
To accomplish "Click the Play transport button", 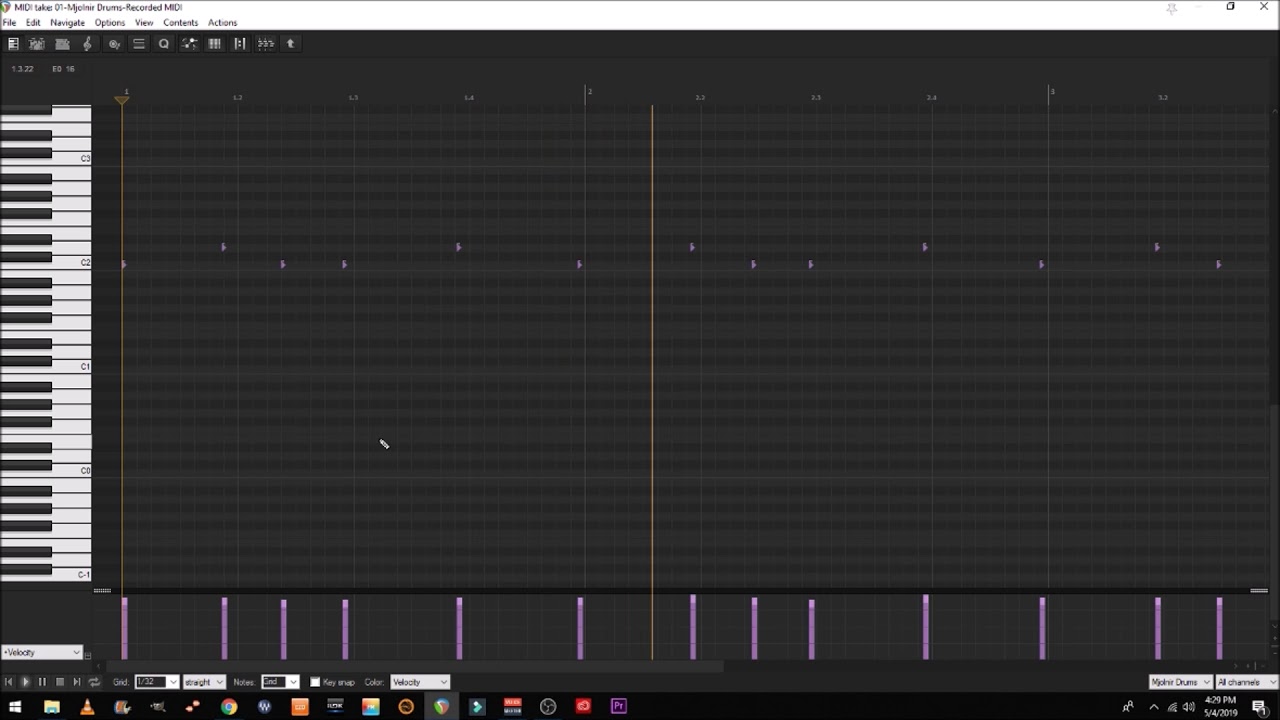I will (25, 682).
